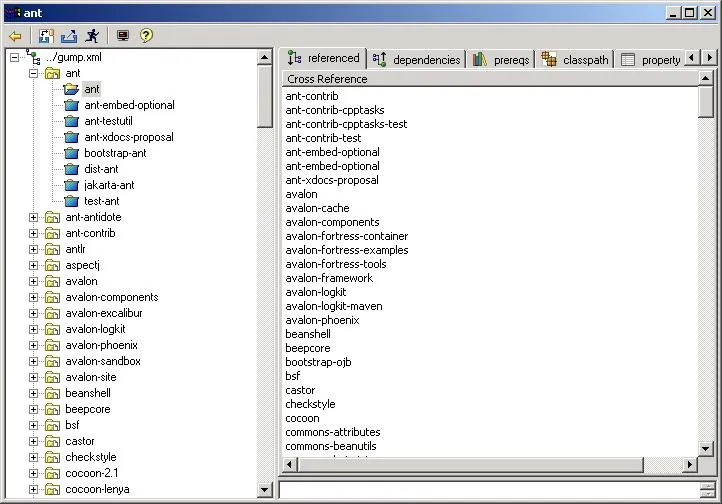Expand the avalon-excalibur module
The image size is (722, 504).
[x=33, y=313]
